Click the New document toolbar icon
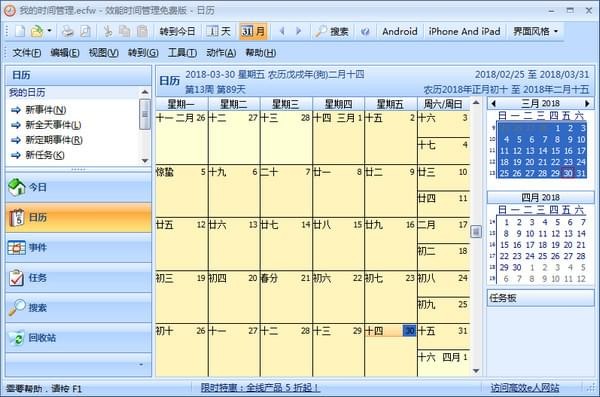600x397 pixels. point(20,31)
